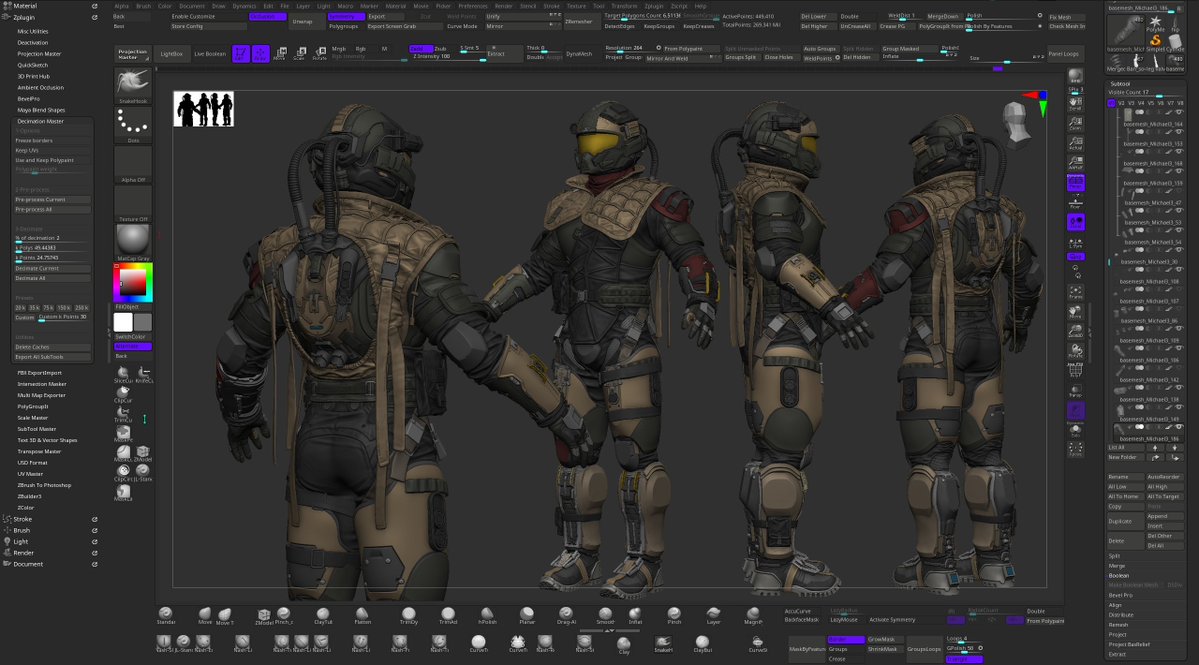1199x665 pixels.
Task: Click Export All SubTools button
Action: [52, 357]
